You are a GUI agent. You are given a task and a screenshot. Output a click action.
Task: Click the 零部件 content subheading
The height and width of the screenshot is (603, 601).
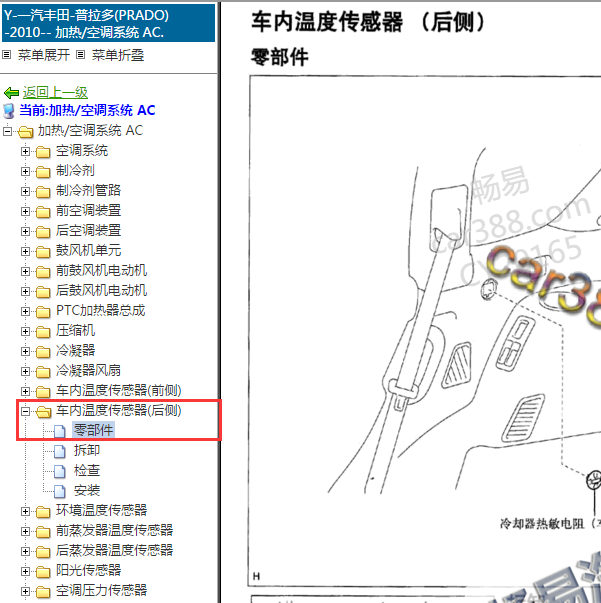click(x=280, y=57)
